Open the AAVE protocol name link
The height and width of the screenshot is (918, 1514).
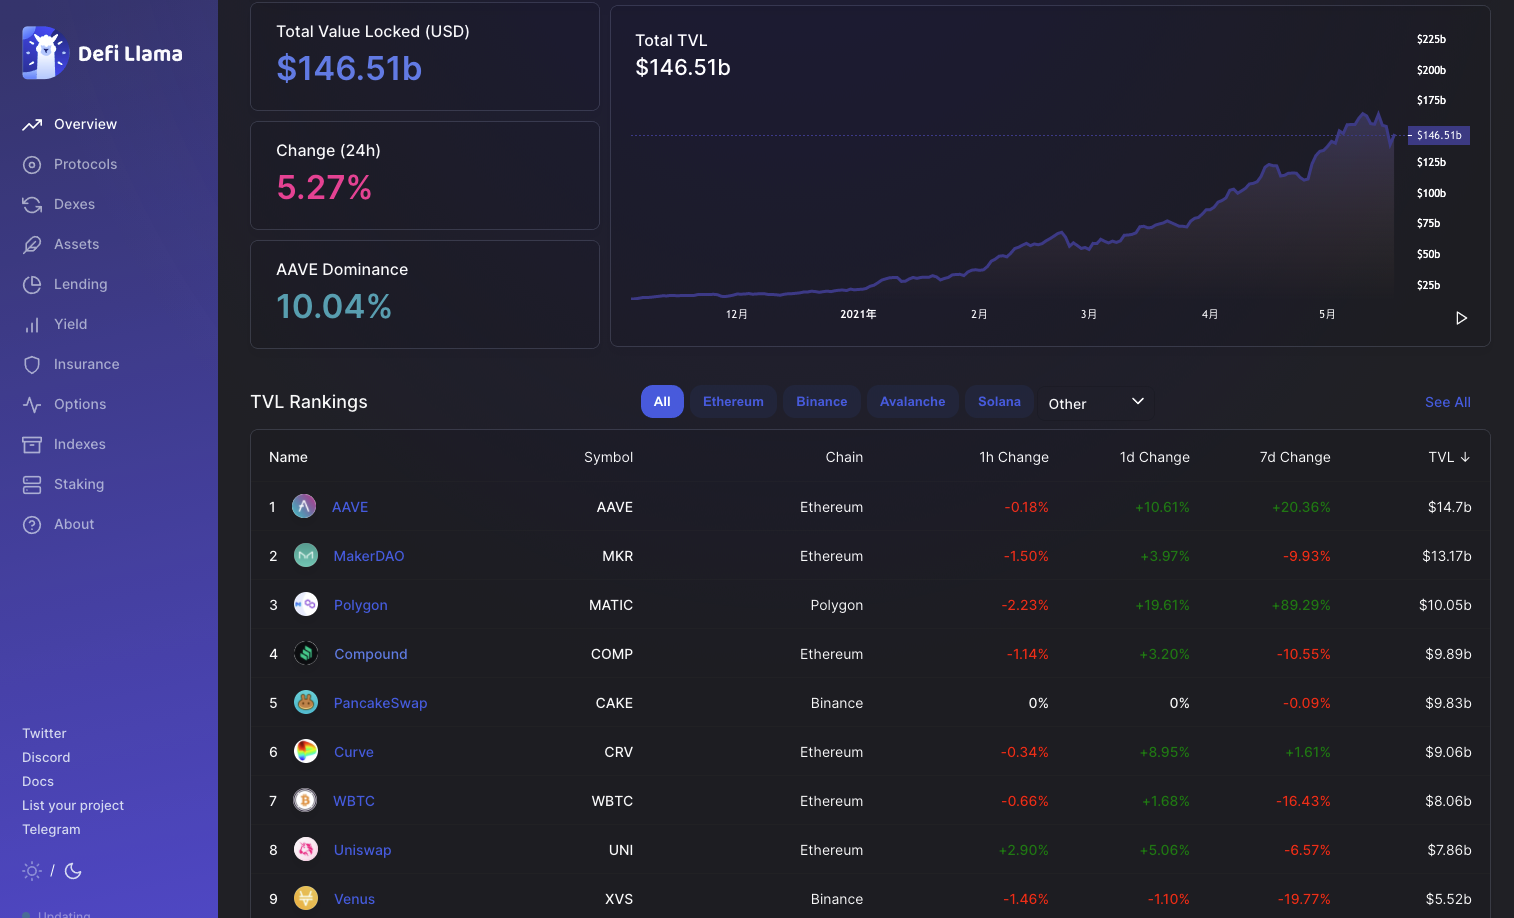click(x=350, y=507)
